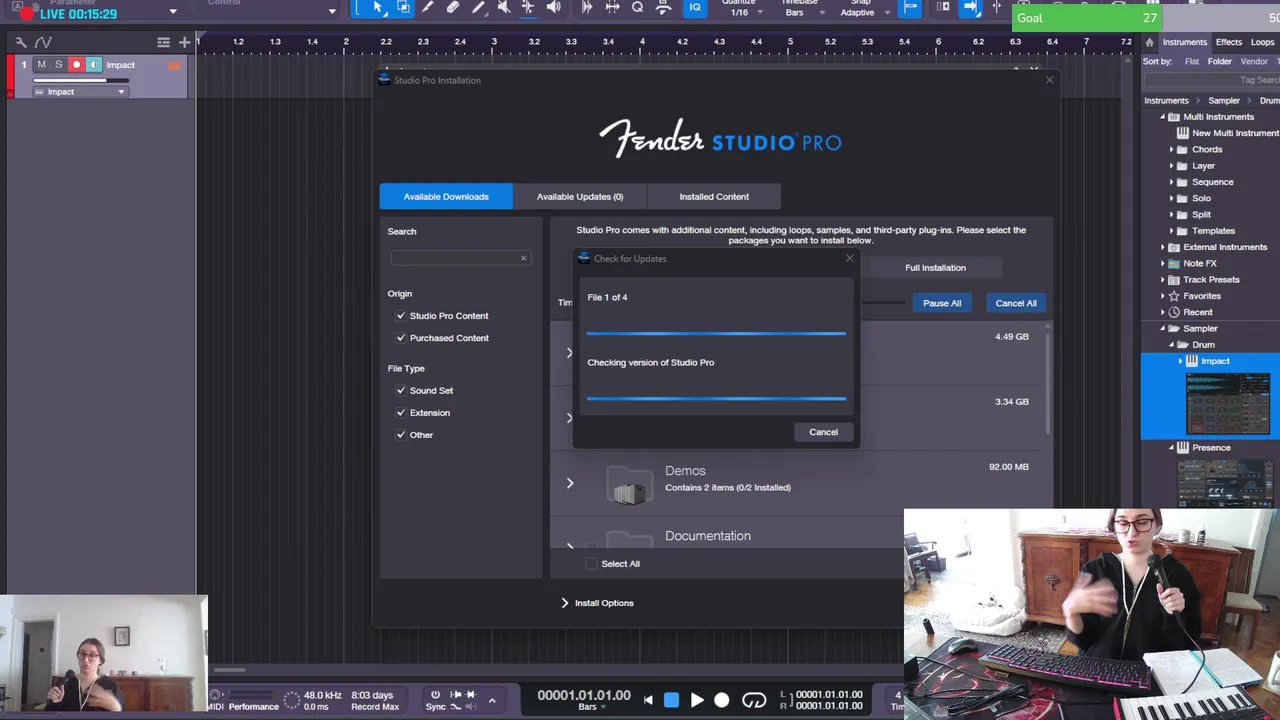This screenshot has width=1280, height=720.
Task: Choose the Eraser tool in the toolbar
Action: coord(453,8)
